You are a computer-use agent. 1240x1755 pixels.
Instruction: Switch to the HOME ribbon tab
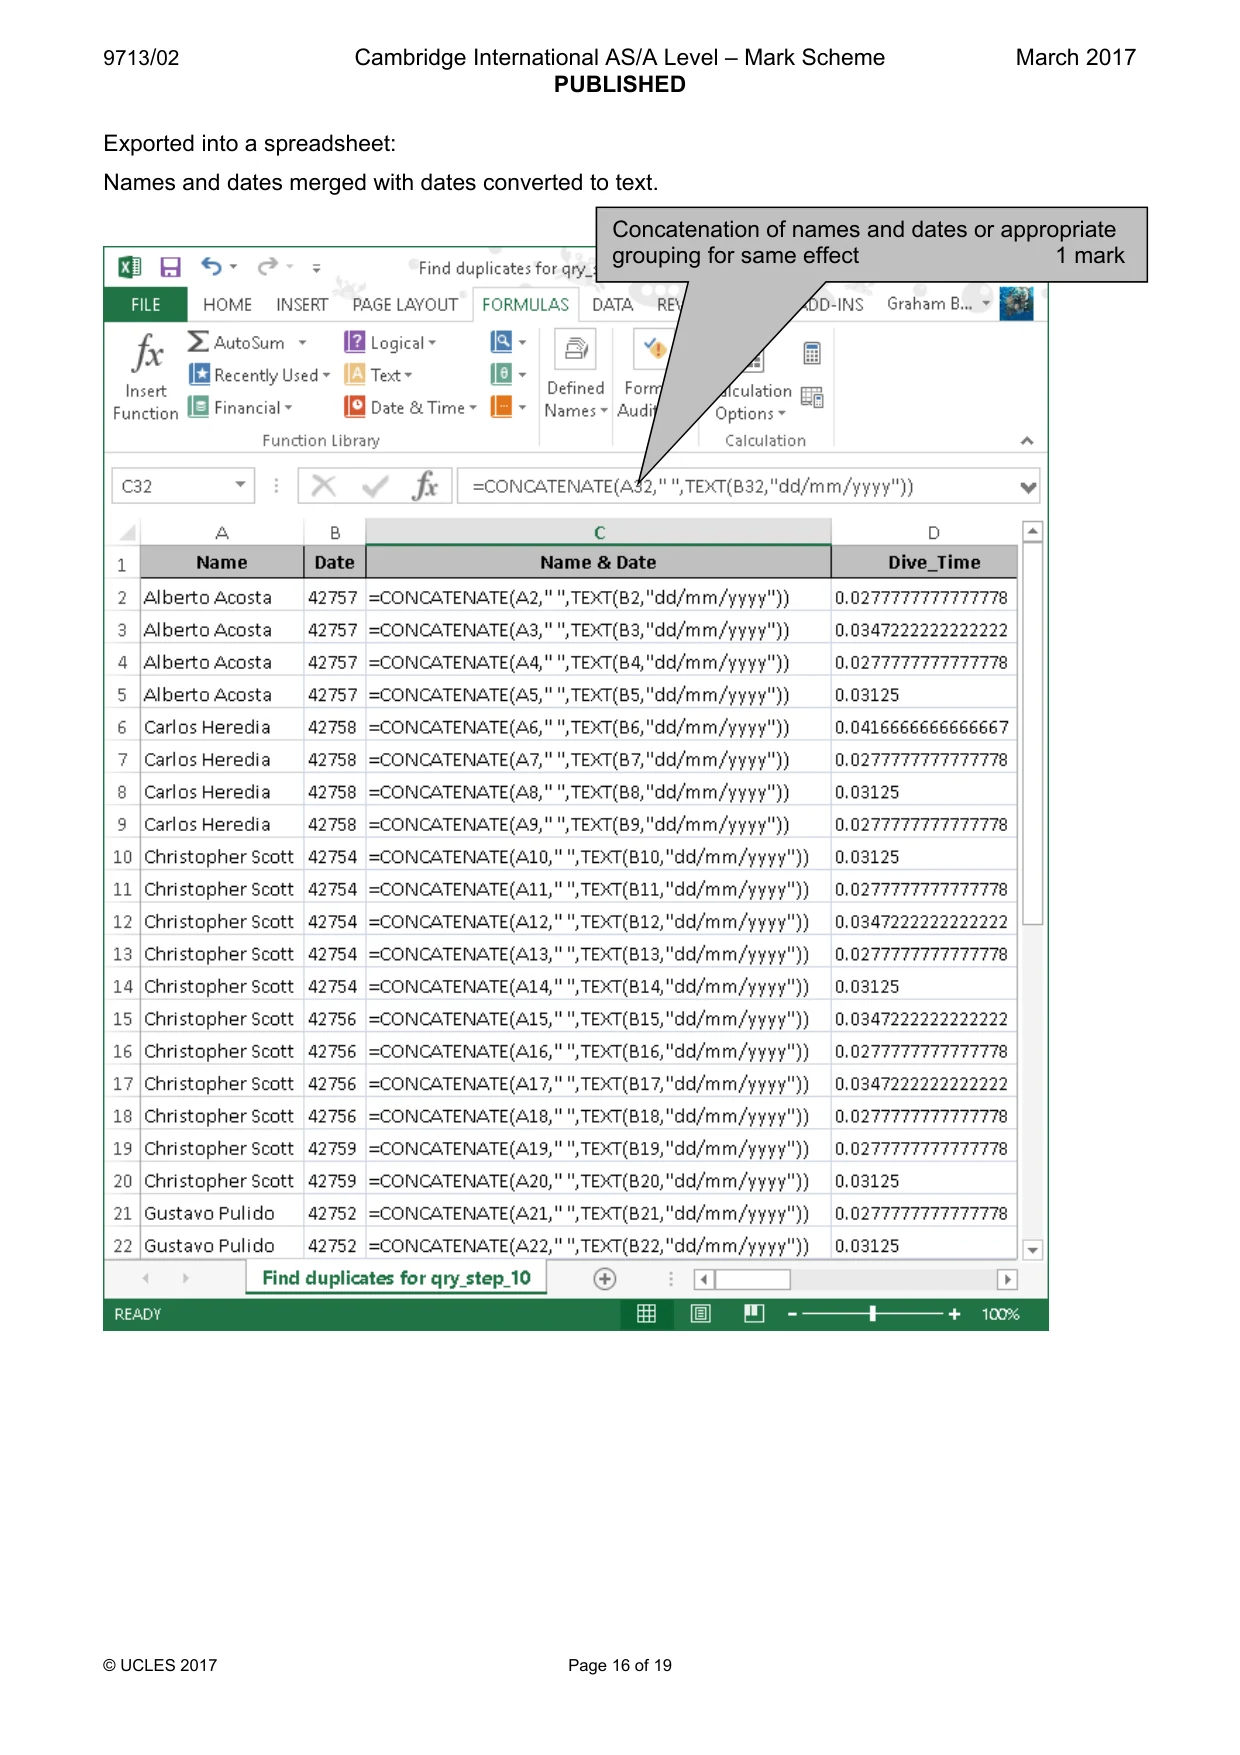[x=228, y=305]
